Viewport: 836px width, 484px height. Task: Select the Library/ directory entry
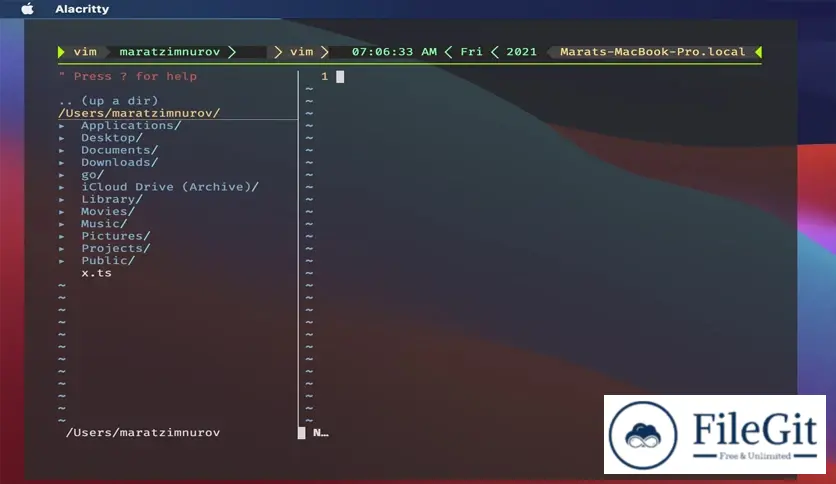point(112,199)
